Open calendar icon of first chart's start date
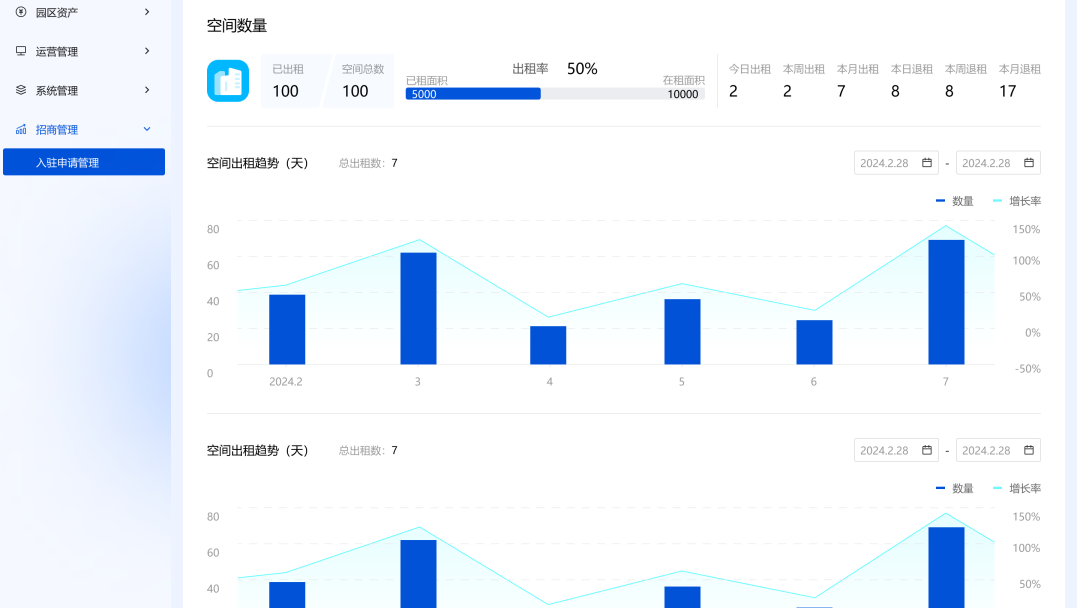The height and width of the screenshot is (608, 1077). pos(926,163)
